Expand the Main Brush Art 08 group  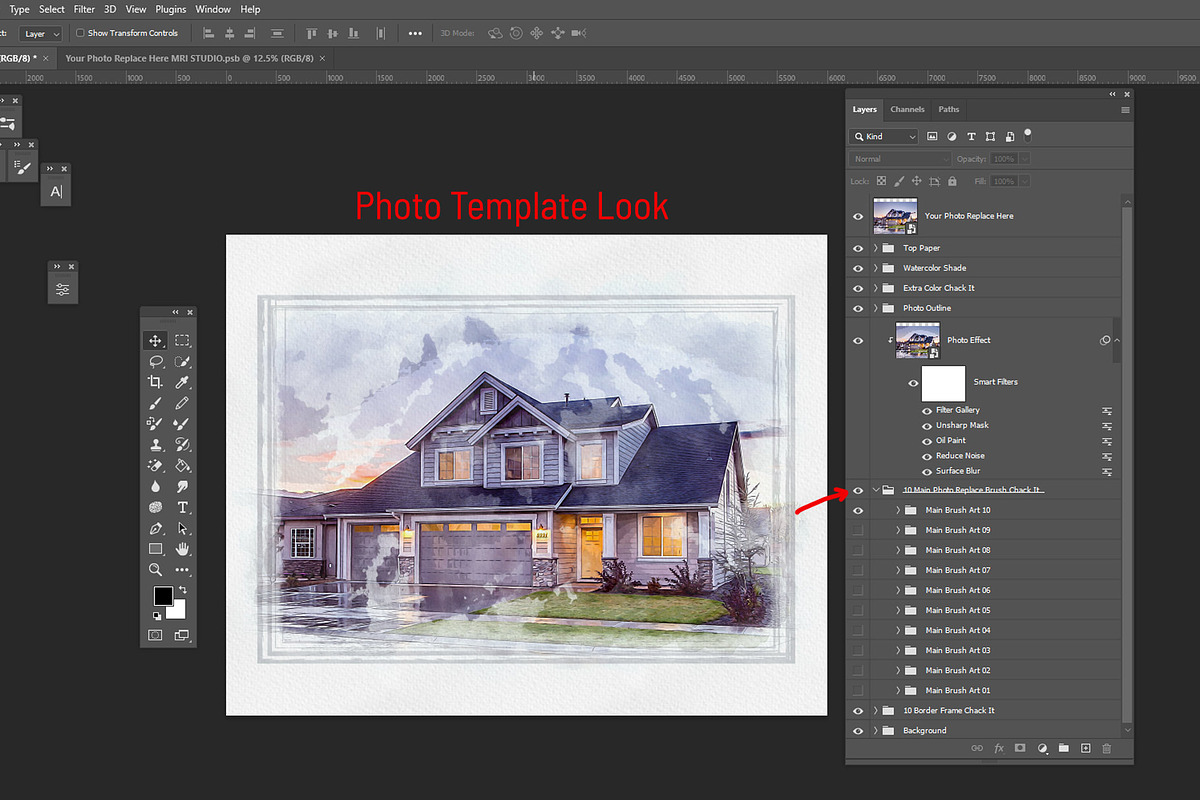[x=898, y=550]
